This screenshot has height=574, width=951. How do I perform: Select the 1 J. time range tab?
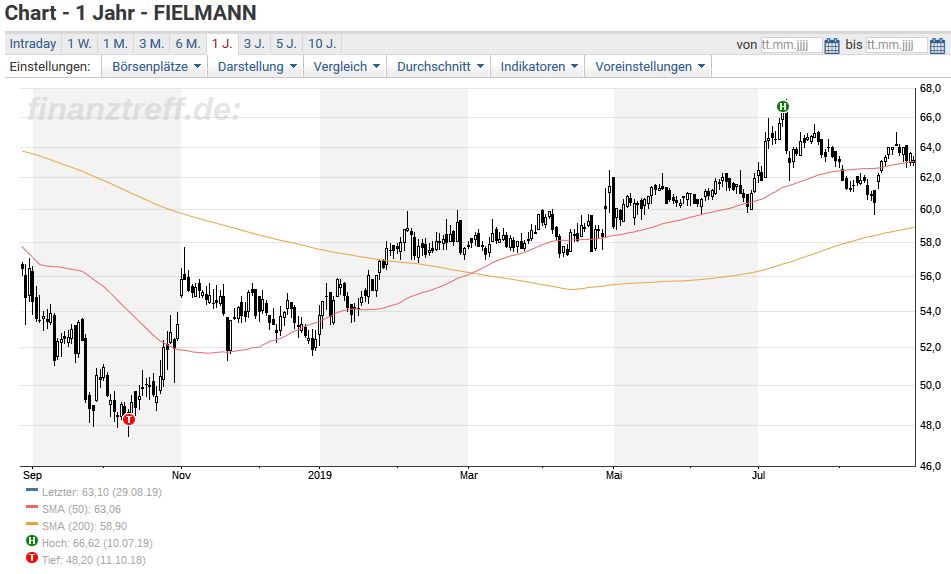pyautogui.click(x=222, y=44)
